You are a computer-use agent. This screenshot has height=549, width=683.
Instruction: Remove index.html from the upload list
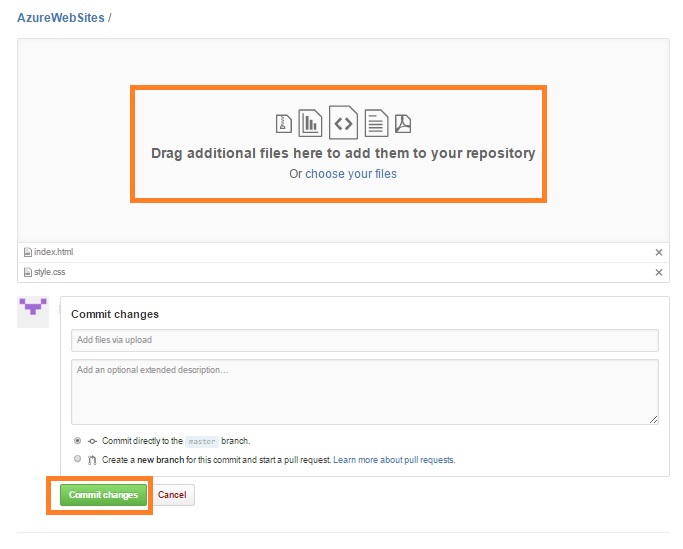(x=658, y=253)
